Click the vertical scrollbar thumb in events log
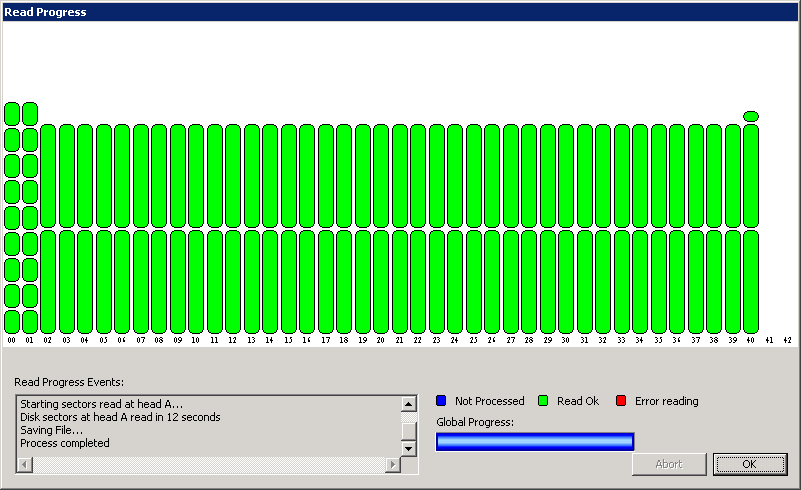Viewport: 801px width, 490px height. tap(408, 430)
